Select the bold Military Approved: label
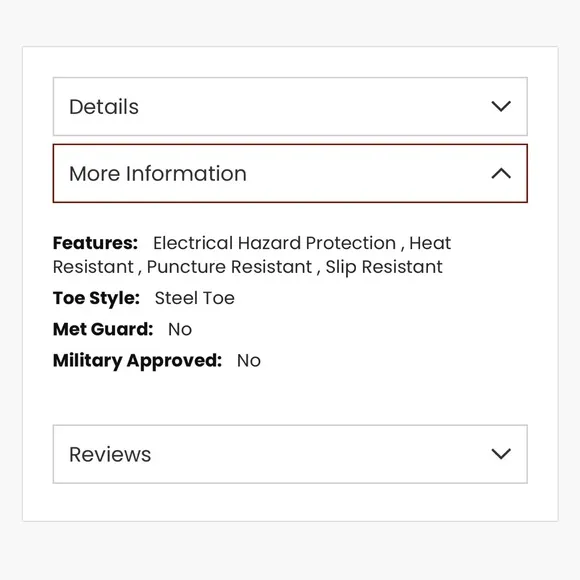This screenshot has height=580, width=580. [138, 361]
